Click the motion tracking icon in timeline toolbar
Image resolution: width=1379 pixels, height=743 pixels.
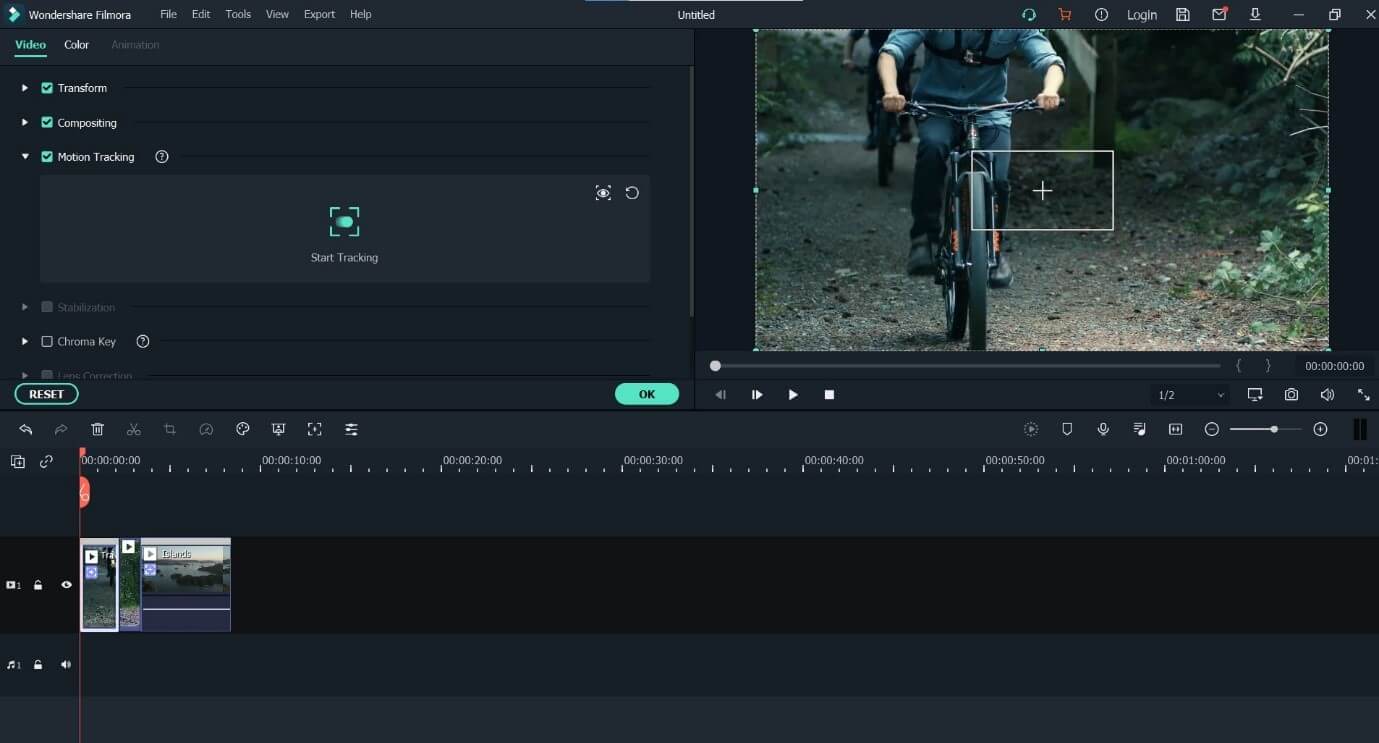click(314, 429)
